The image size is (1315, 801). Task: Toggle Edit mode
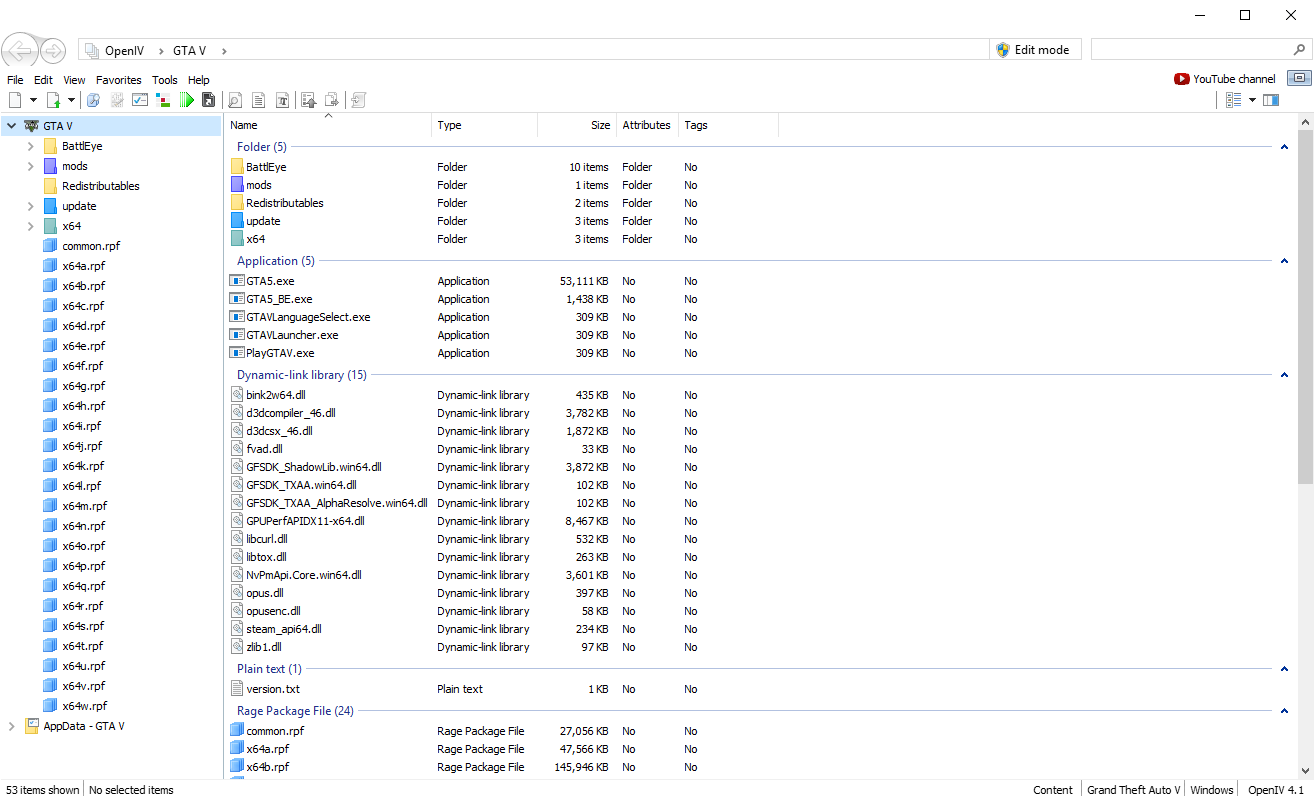1034,50
